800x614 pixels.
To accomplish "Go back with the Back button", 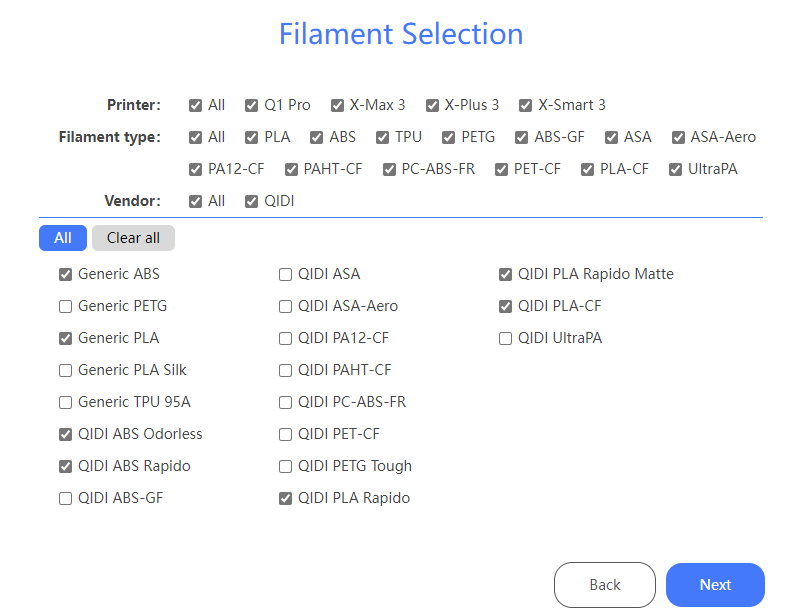I will pyautogui.click(x=605, y=585).
